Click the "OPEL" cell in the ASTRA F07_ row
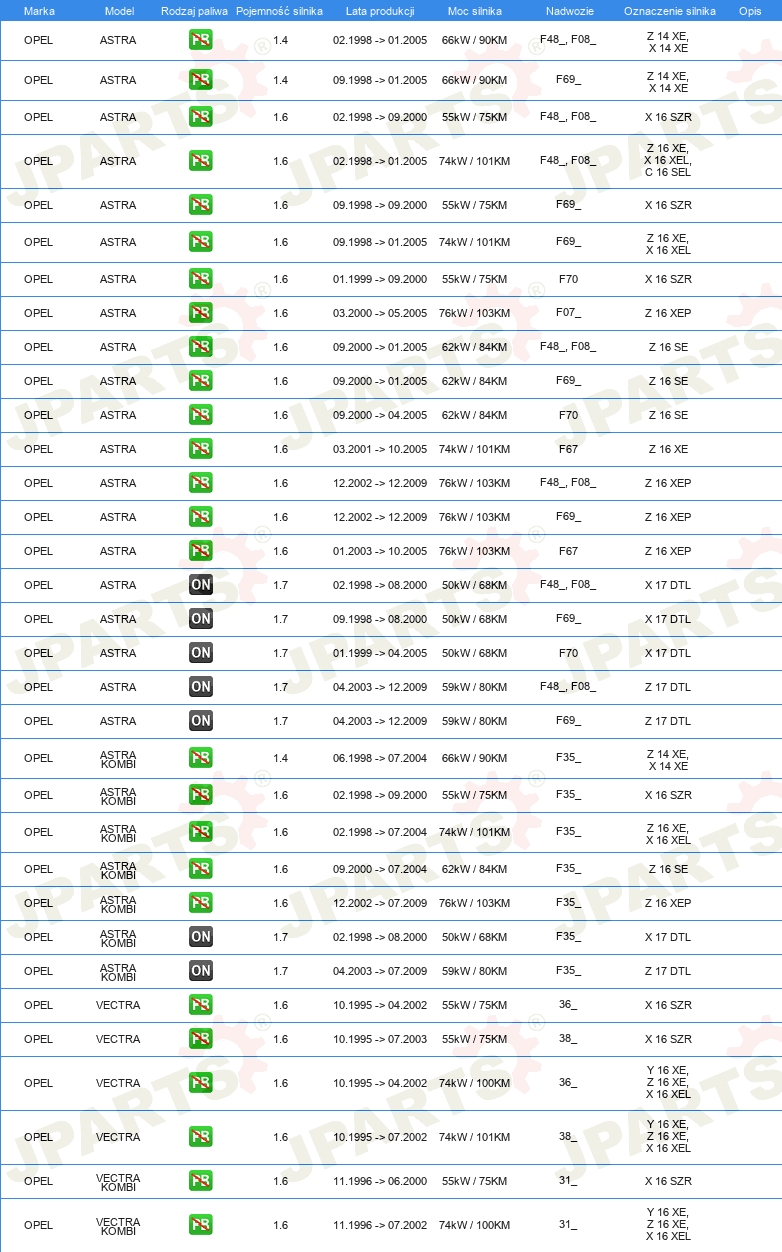 38,314
